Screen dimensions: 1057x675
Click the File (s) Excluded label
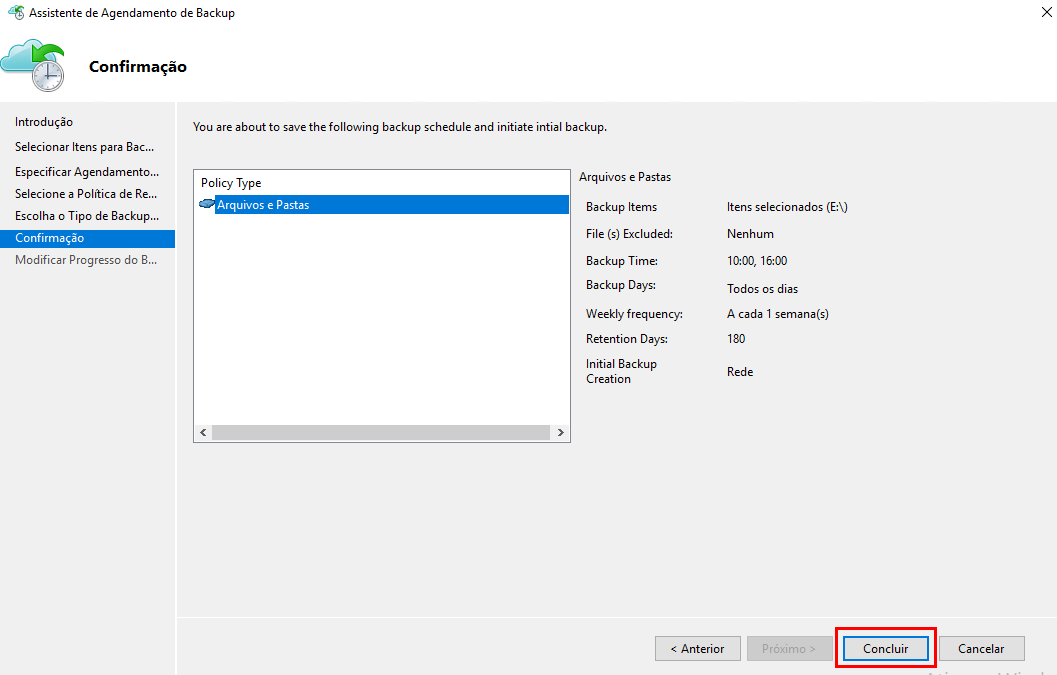[x=630, y=234]
